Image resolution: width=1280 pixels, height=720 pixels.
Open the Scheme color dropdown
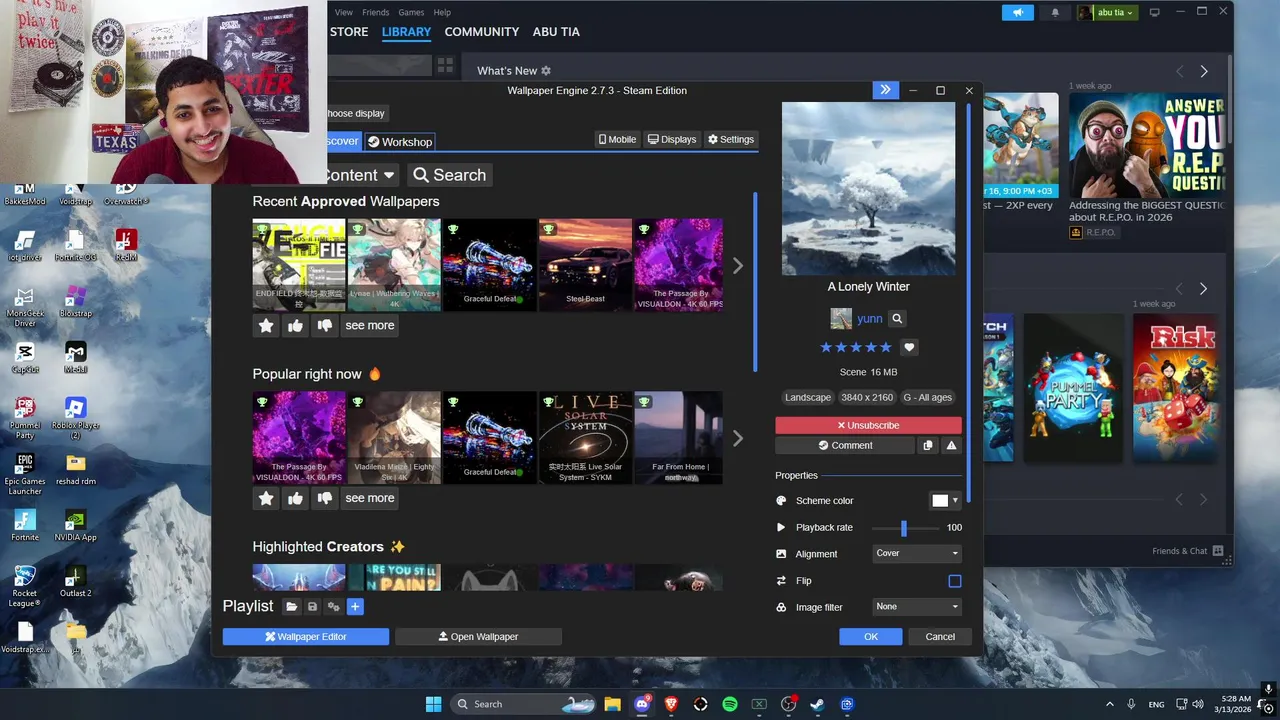[x=945, y=500]
